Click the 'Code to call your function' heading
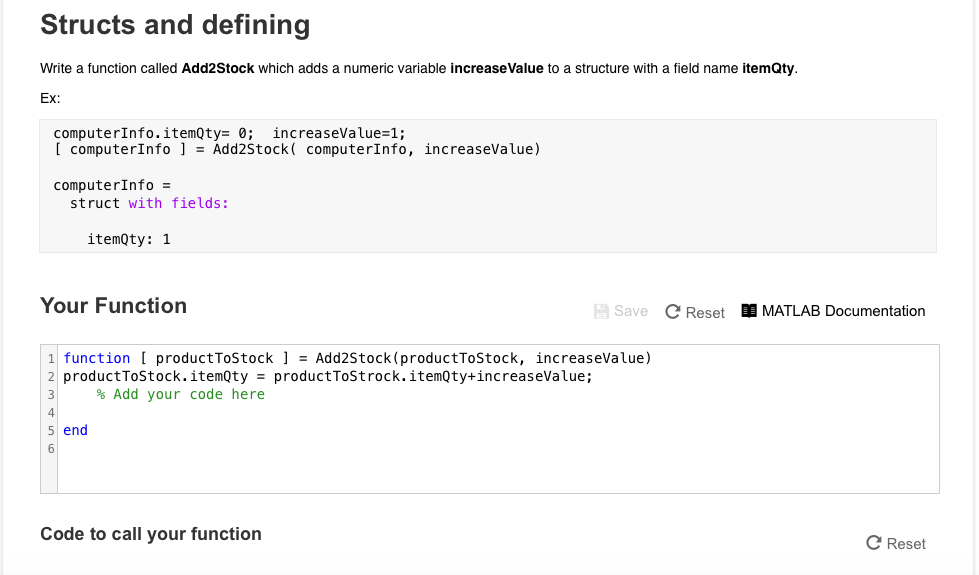The width and height of the screenshot is (979, 575). point(151,534)
